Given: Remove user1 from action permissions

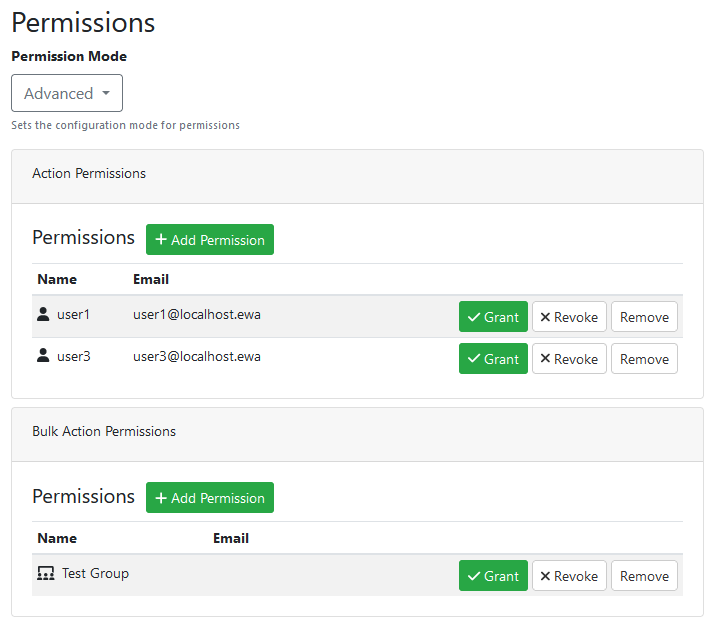Looking at the screenshot, I should [644, 317].
